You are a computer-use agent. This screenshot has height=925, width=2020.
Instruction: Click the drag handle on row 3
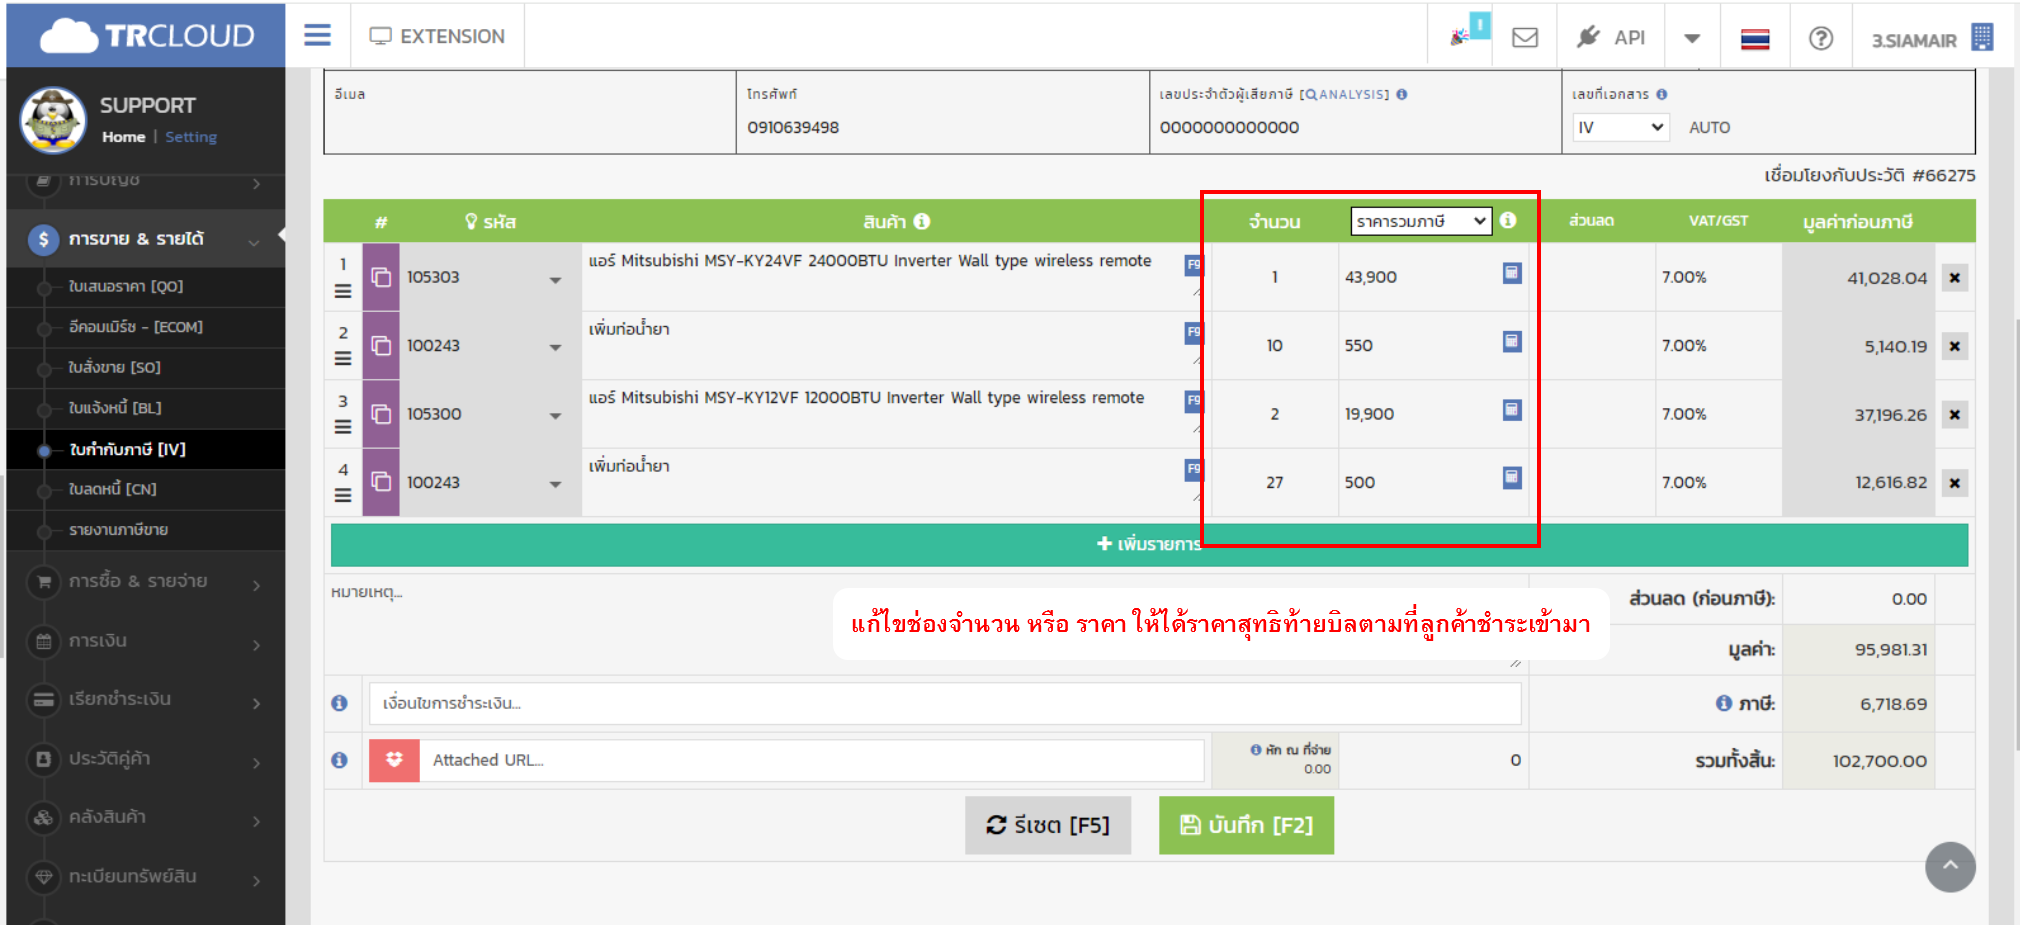coord(343,427)
